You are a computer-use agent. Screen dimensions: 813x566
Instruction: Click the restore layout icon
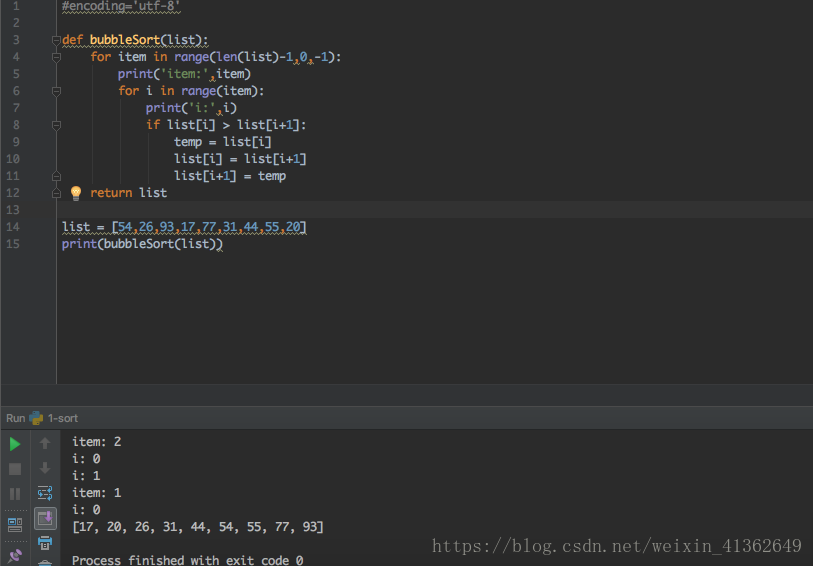point(15,525)
